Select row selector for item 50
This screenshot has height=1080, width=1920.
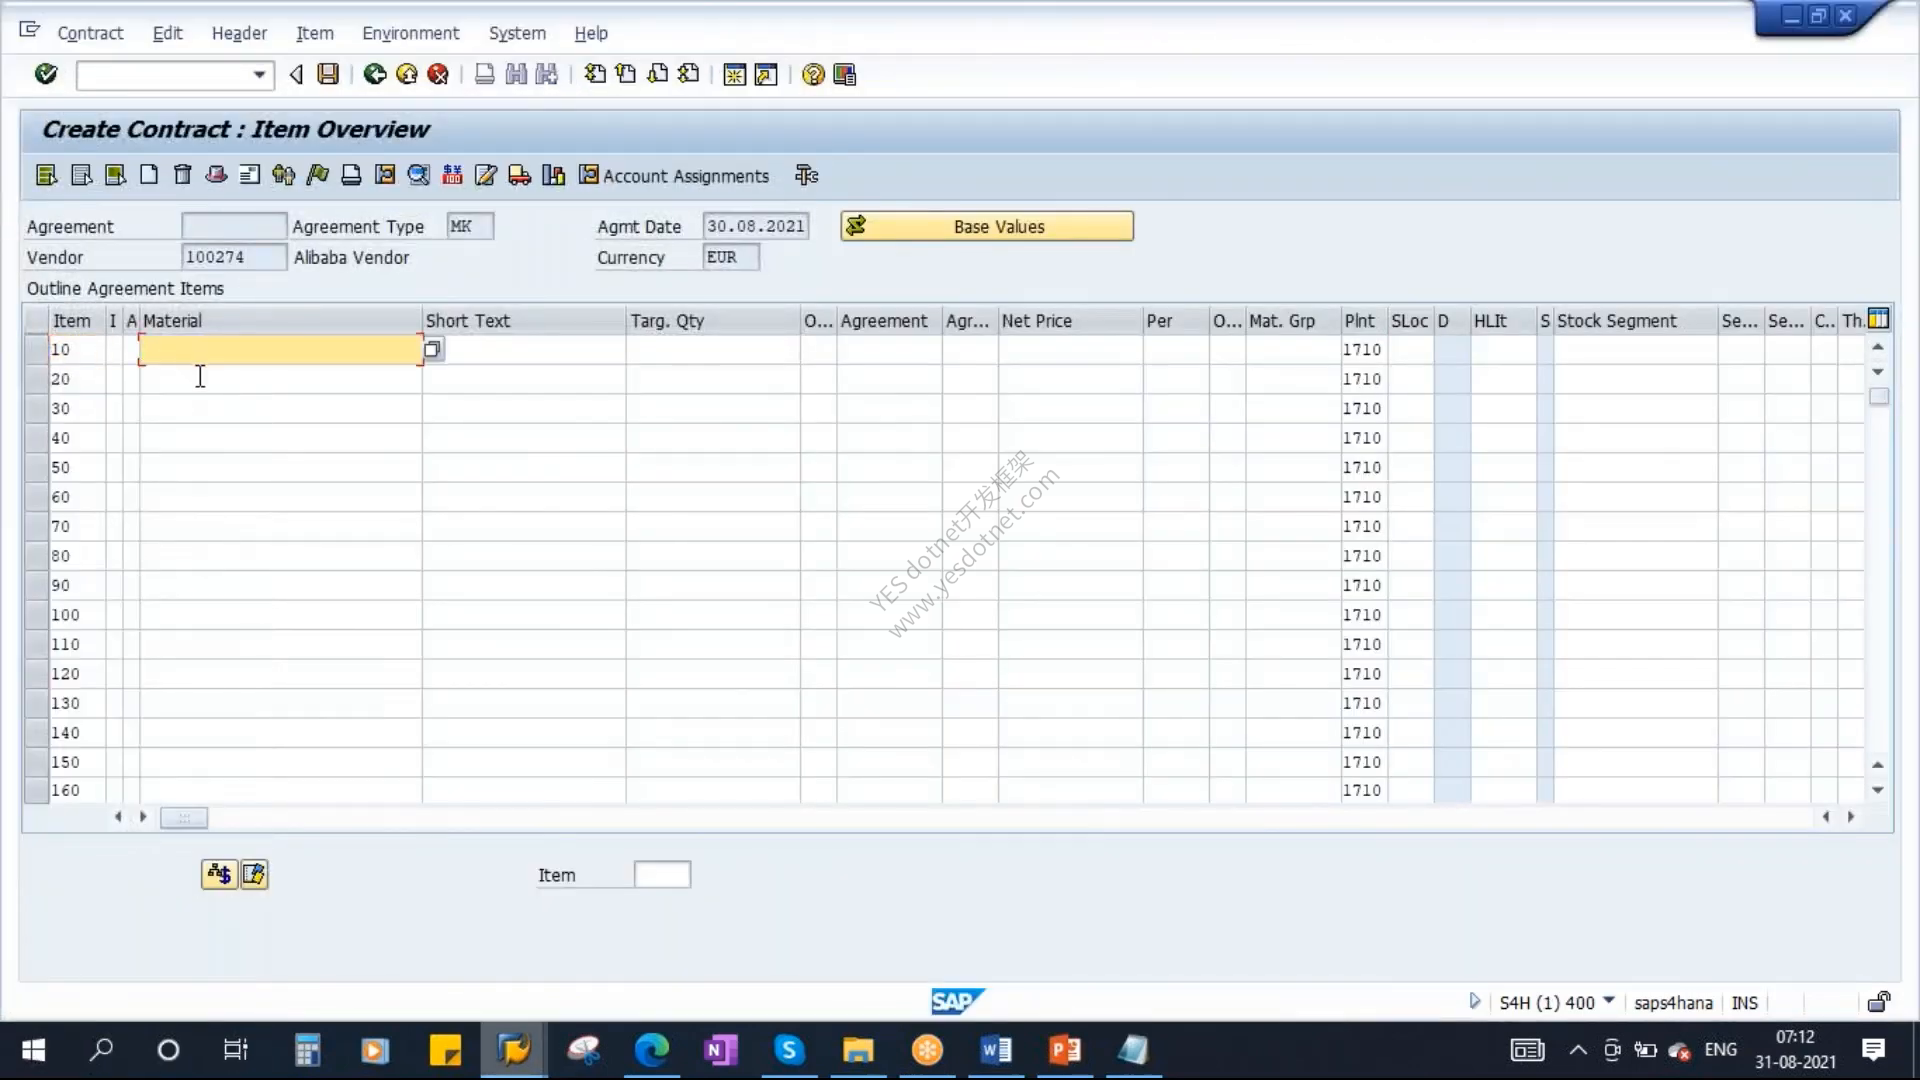36,467
